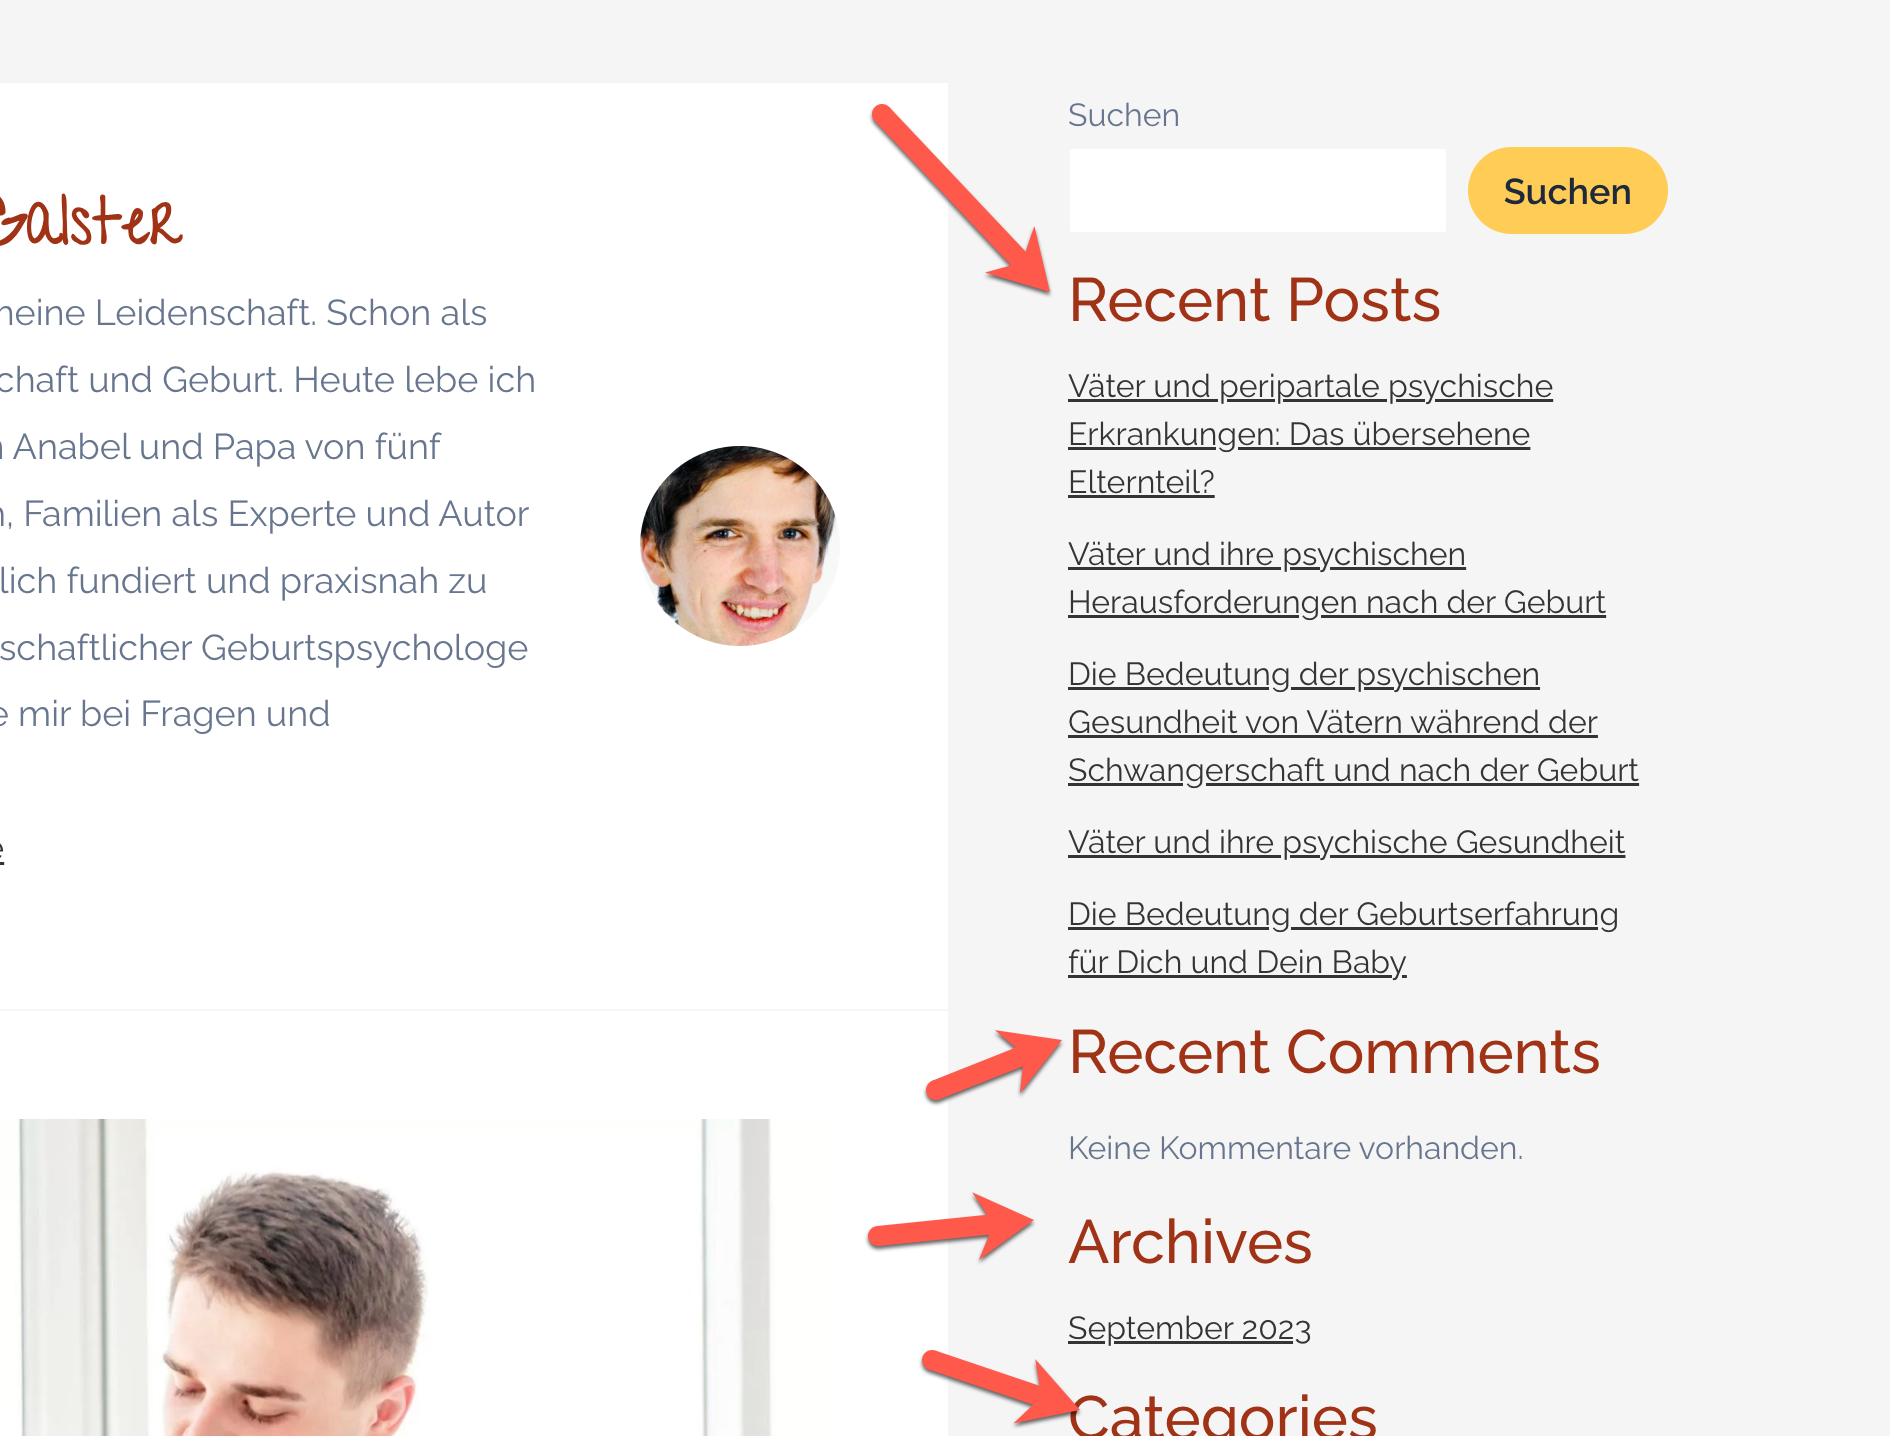
Task: Click the Archives heading
Action: point(1190,1242)
